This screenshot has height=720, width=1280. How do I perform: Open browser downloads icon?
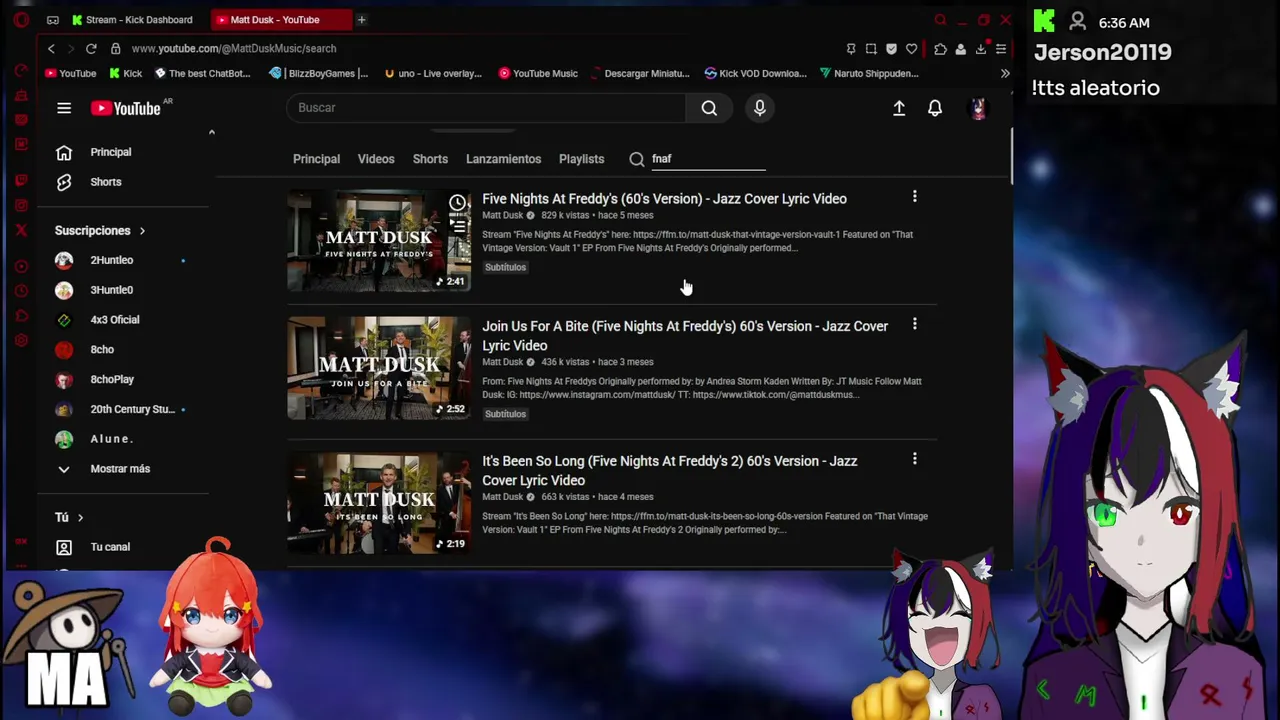point(981,49)
